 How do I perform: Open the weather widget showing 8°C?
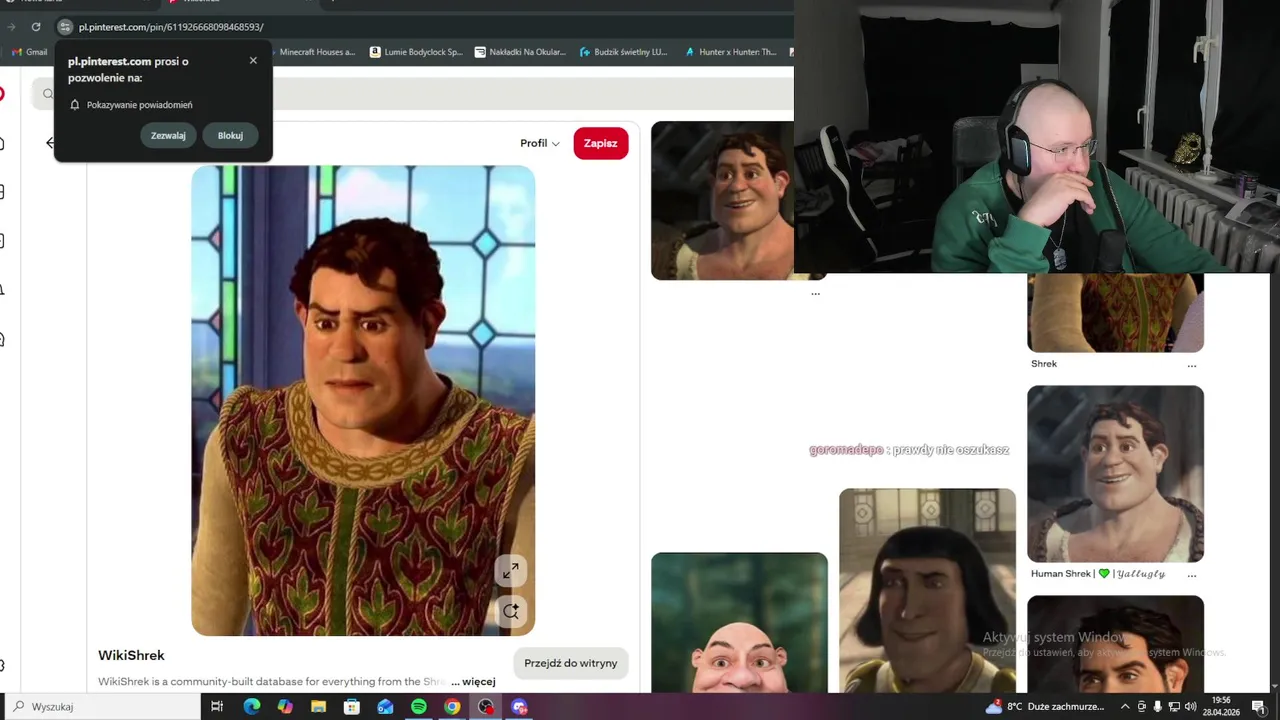click(x=1044, y=707)
